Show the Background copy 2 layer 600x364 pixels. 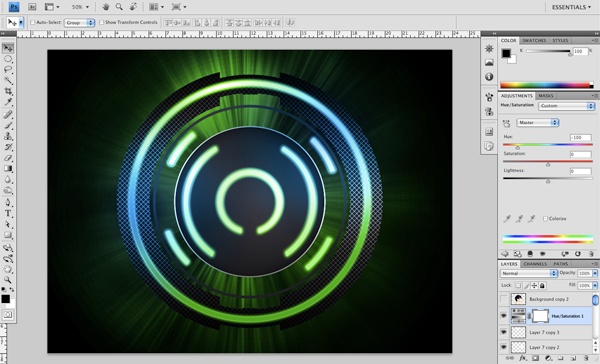(504, 299)
